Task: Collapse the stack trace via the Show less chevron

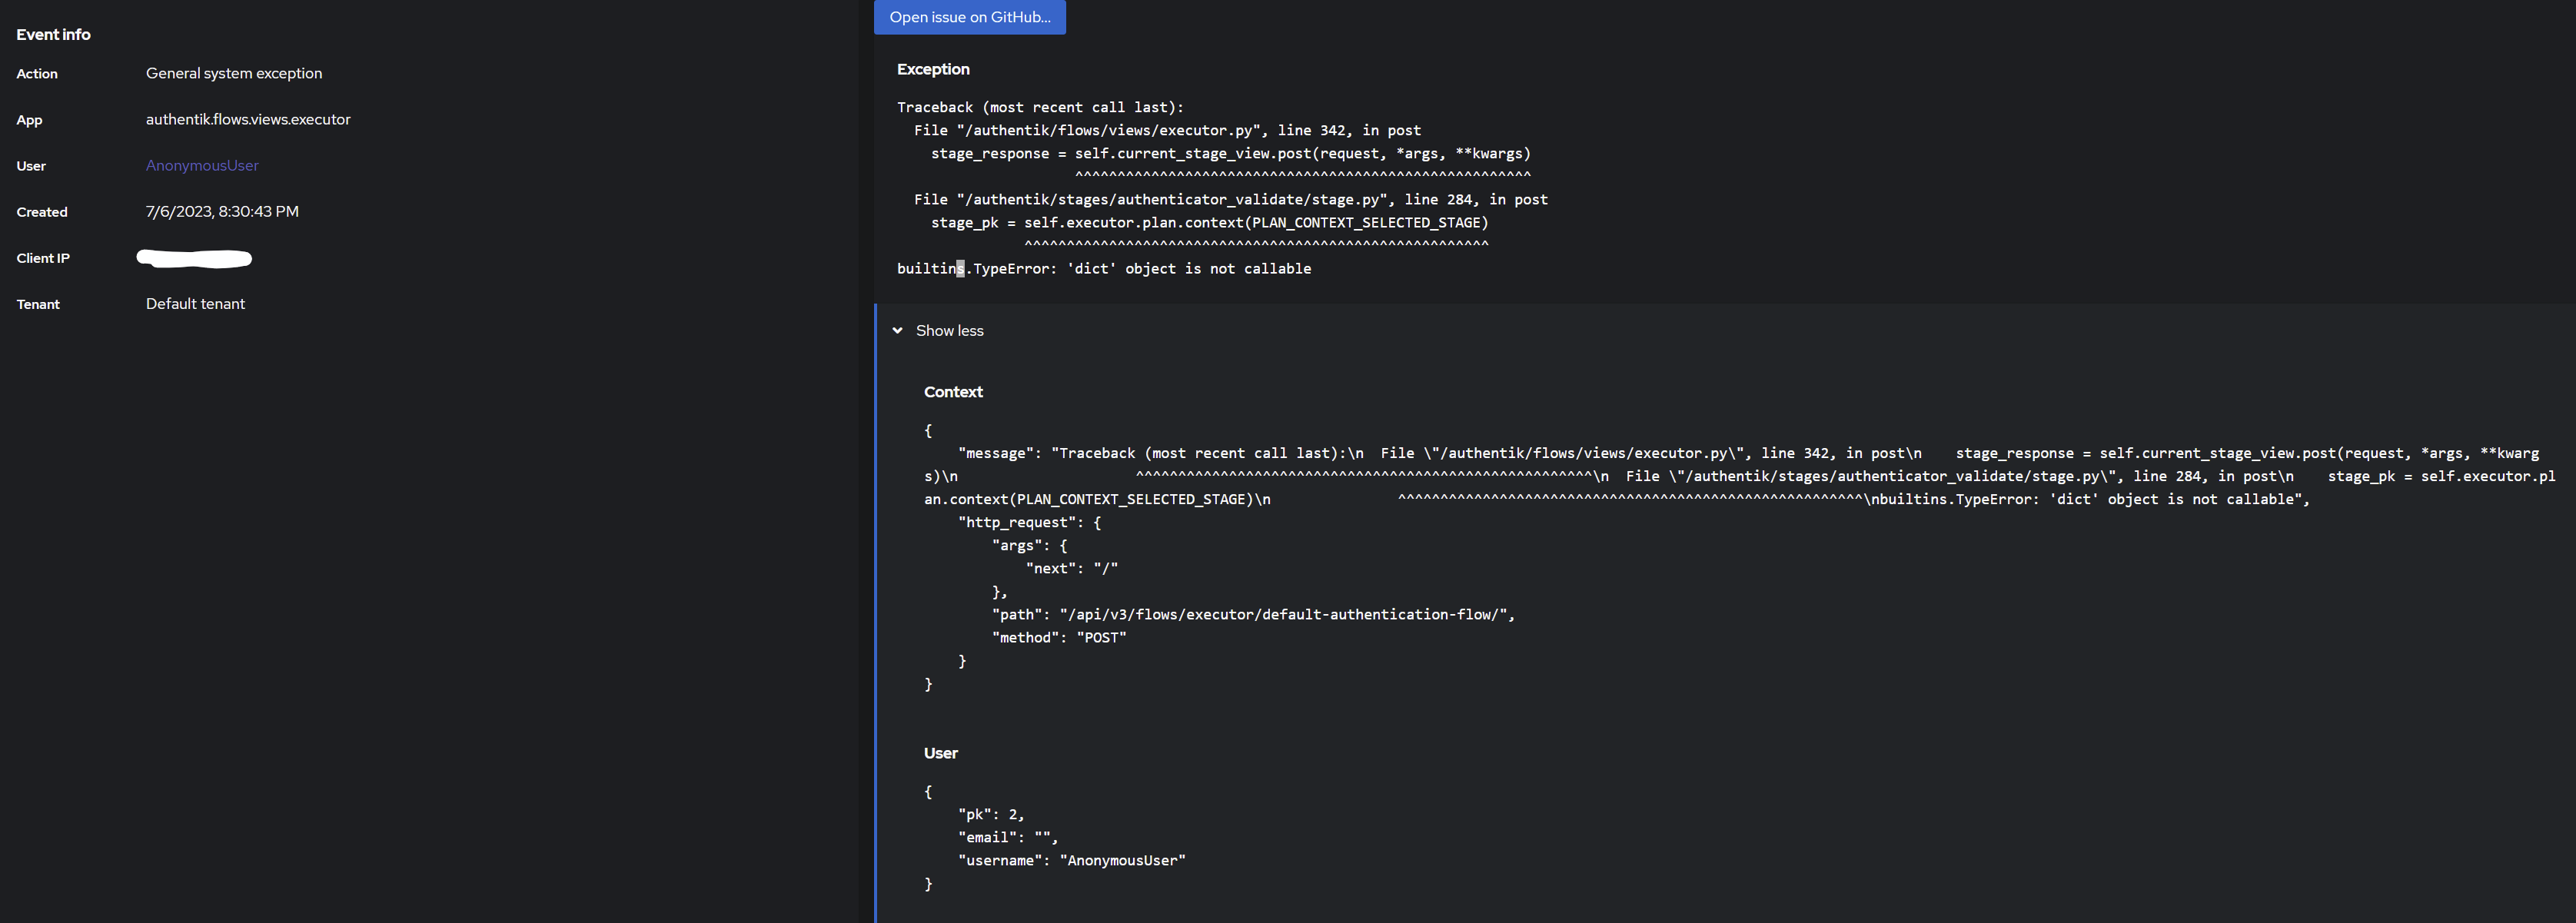Action: [897, 330]
